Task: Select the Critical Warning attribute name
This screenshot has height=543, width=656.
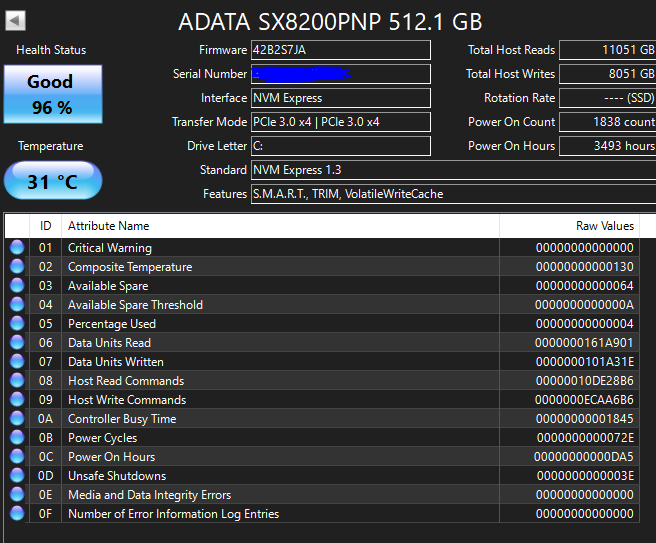Action: (110, 248)
